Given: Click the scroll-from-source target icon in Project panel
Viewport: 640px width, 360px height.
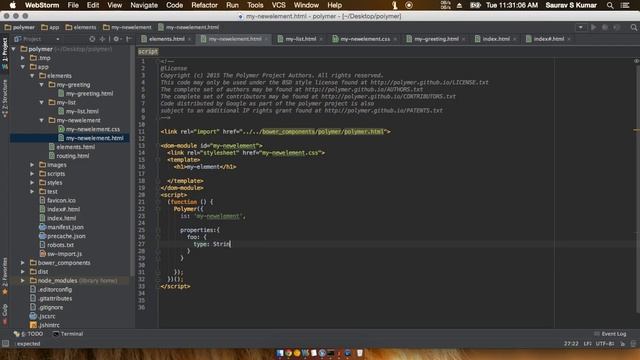Looking at the screenshot, I should click(x=92, y=39).
